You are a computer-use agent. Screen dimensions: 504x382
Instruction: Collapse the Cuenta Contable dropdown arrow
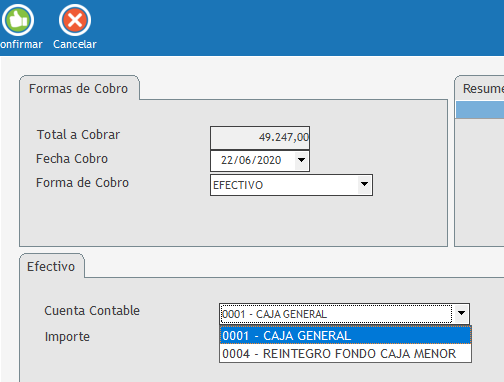point(461,313)
